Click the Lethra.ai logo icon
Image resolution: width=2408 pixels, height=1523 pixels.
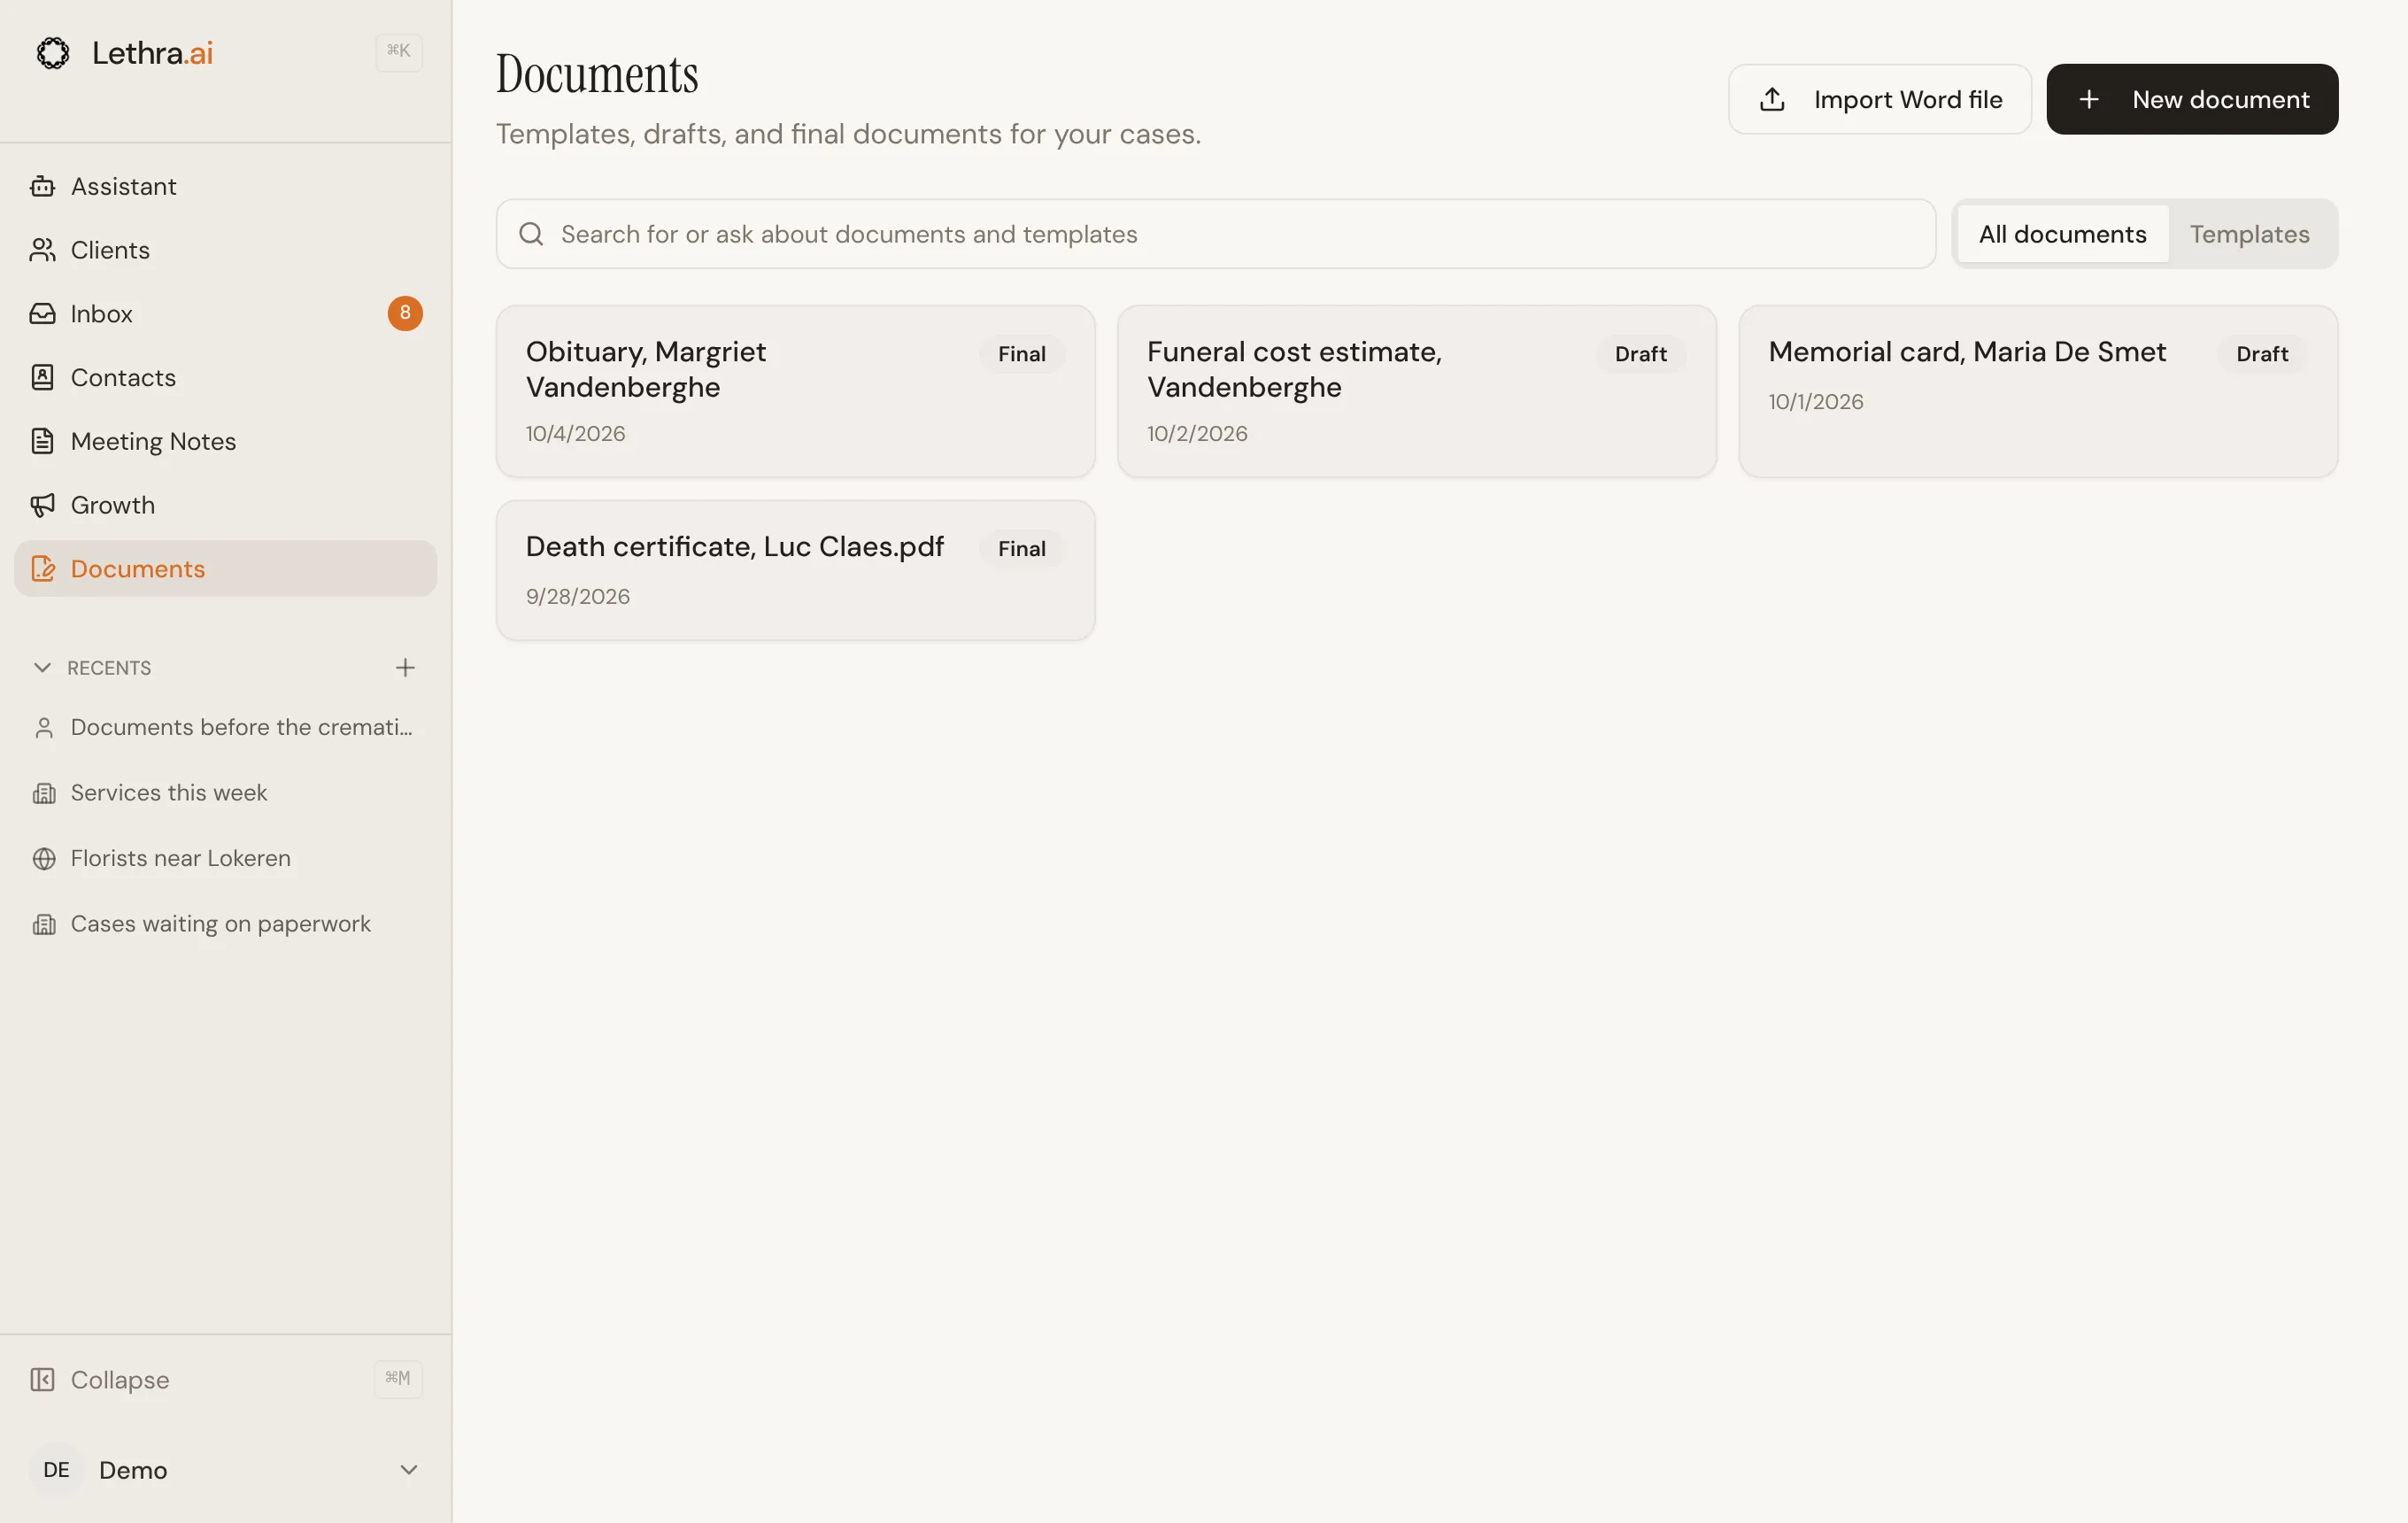coord(53,53)
